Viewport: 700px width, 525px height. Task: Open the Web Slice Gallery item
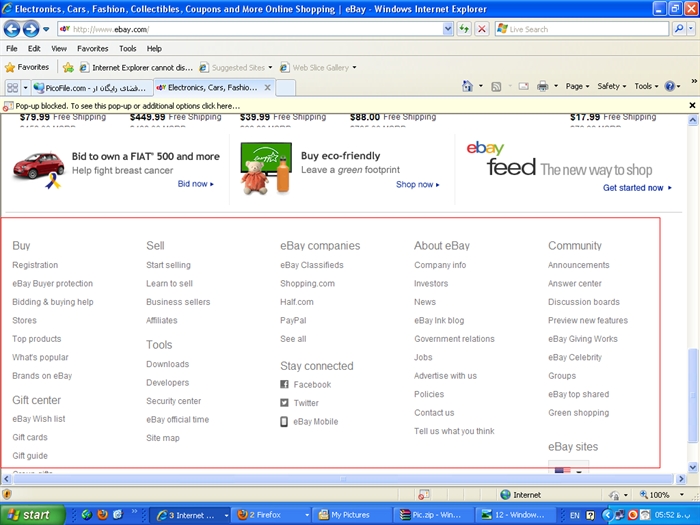(318, 68)
